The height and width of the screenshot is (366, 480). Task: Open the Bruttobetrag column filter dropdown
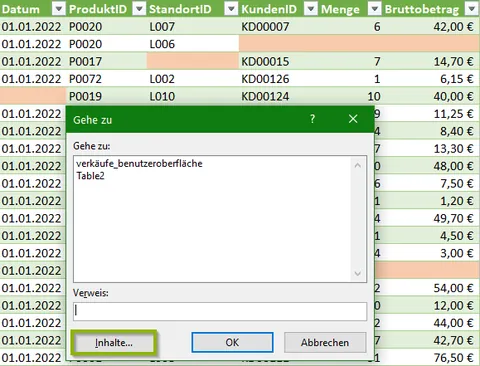(472, 9)
